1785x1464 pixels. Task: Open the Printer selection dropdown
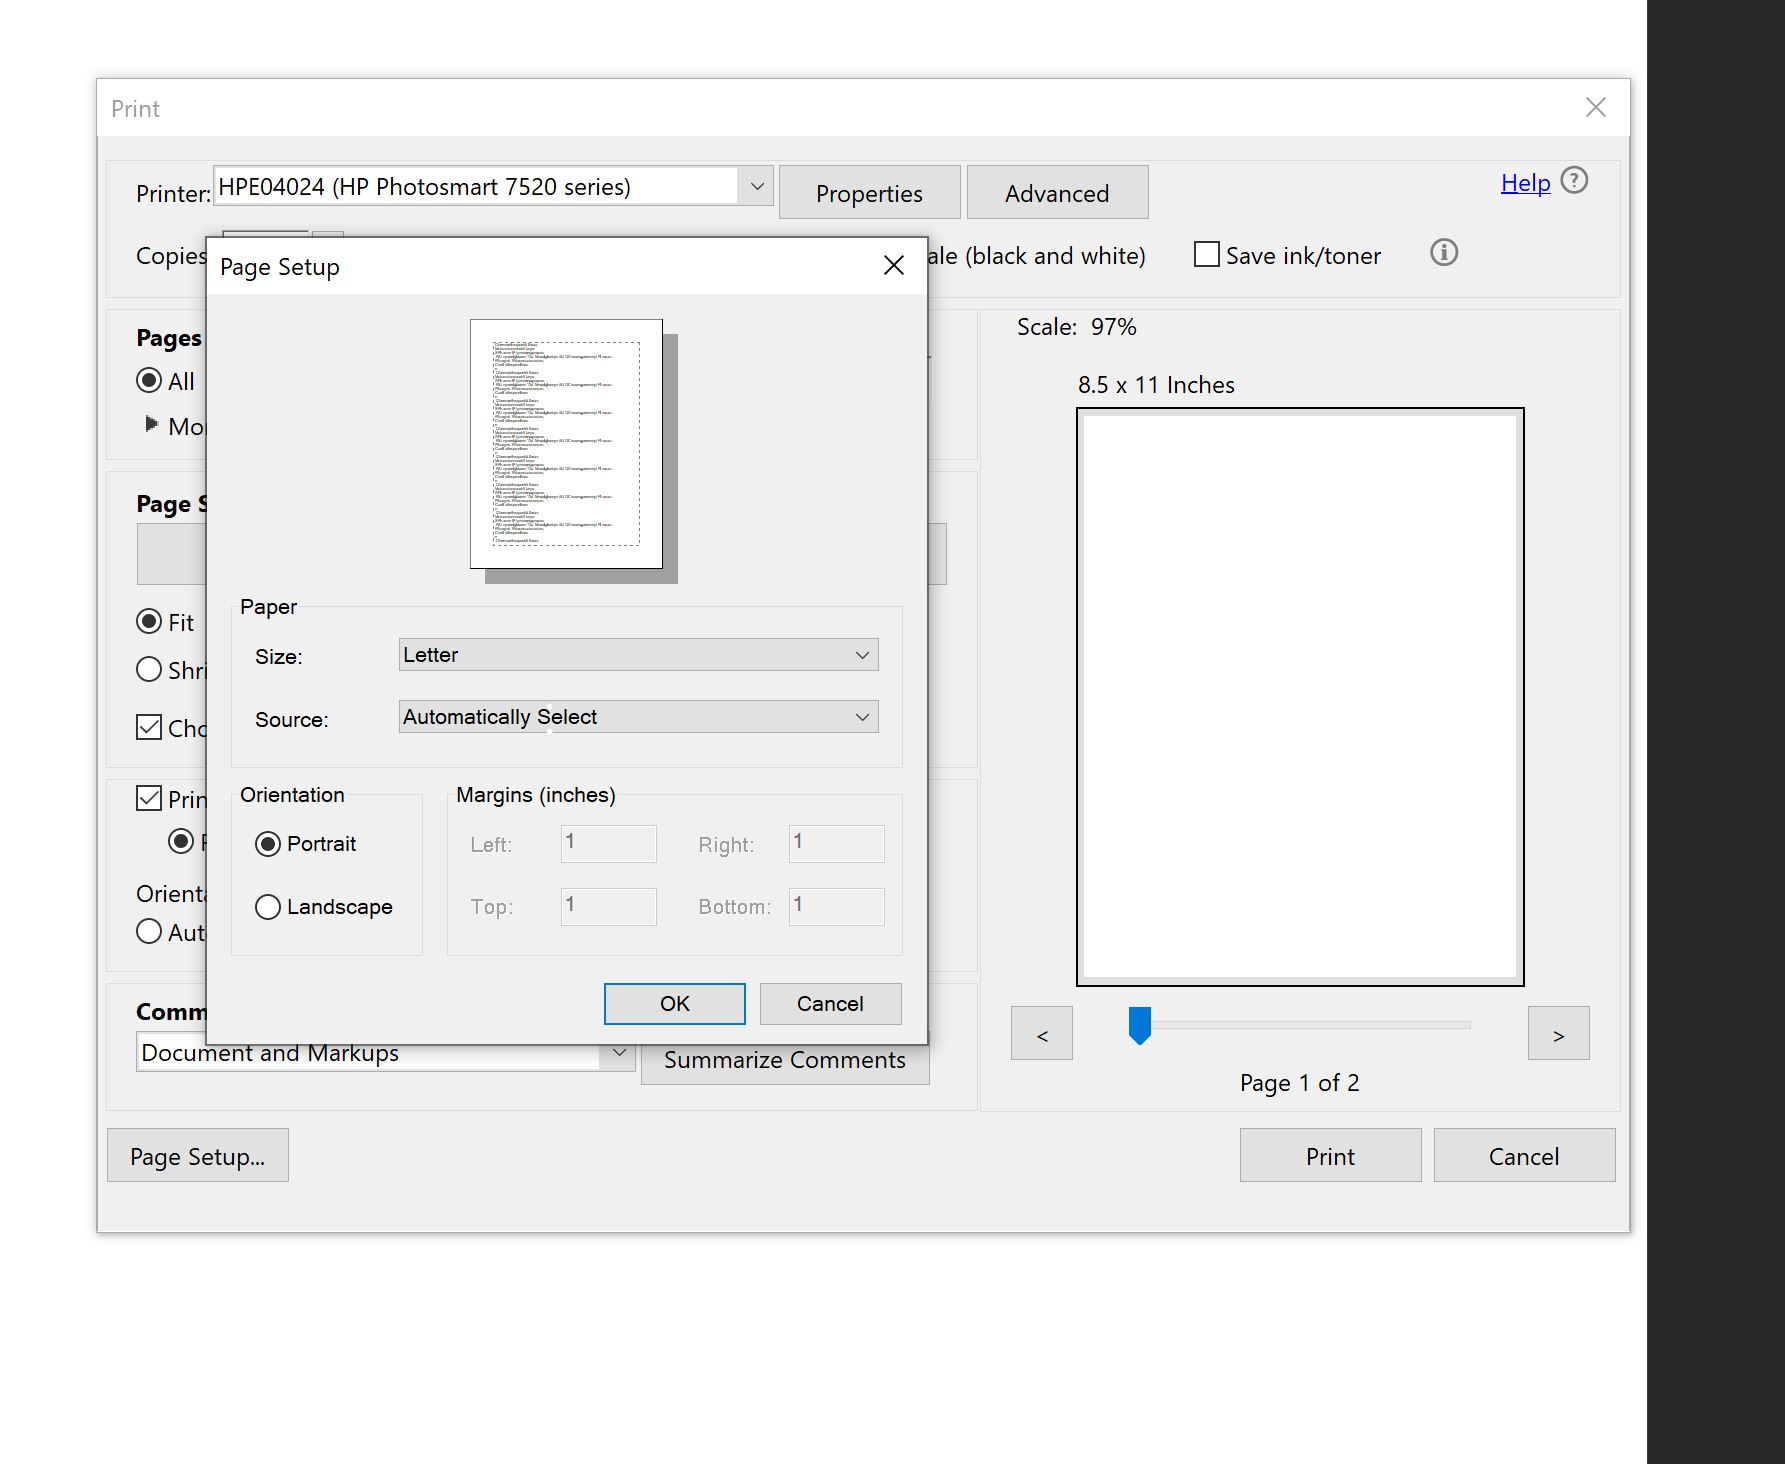756,186
